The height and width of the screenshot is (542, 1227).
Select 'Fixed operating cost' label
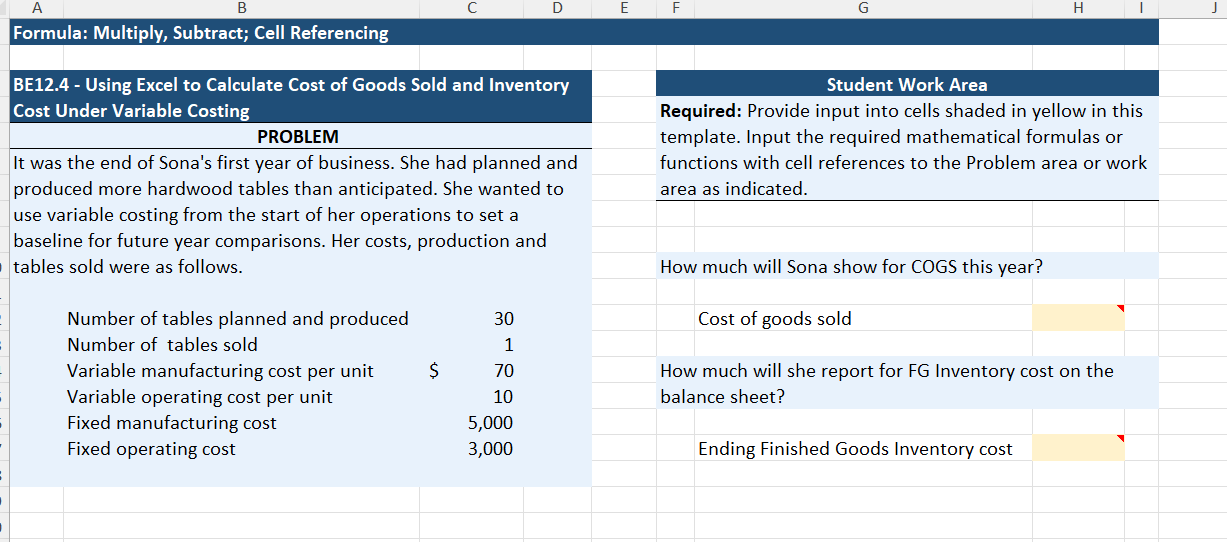pyautogui.click(x=151, y=448)
